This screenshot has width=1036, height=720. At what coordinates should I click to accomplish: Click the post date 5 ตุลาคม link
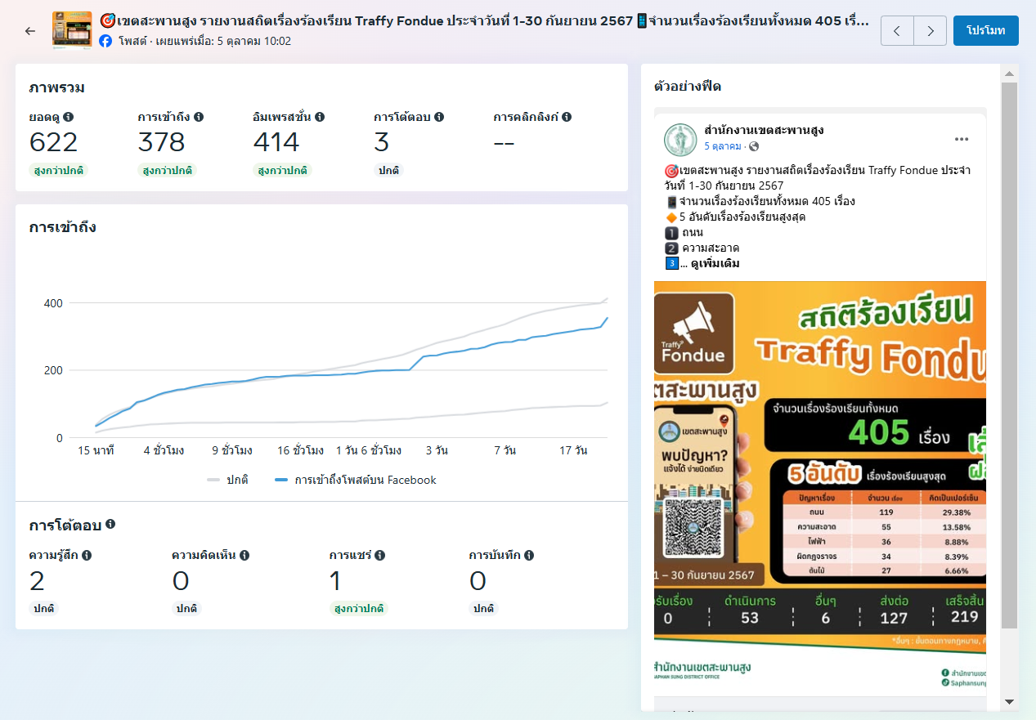(723, 146)
